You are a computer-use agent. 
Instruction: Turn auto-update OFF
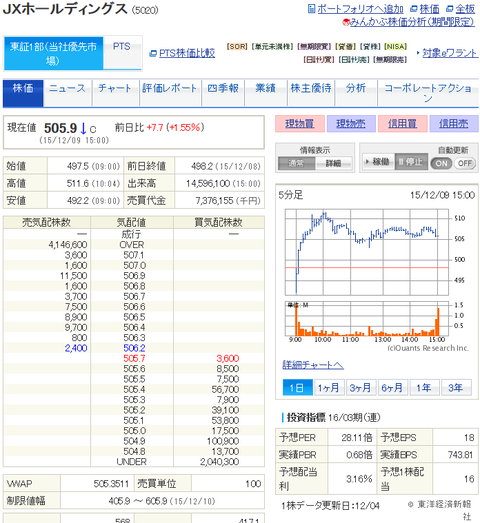pyautogui.click(x=465, y=163)
